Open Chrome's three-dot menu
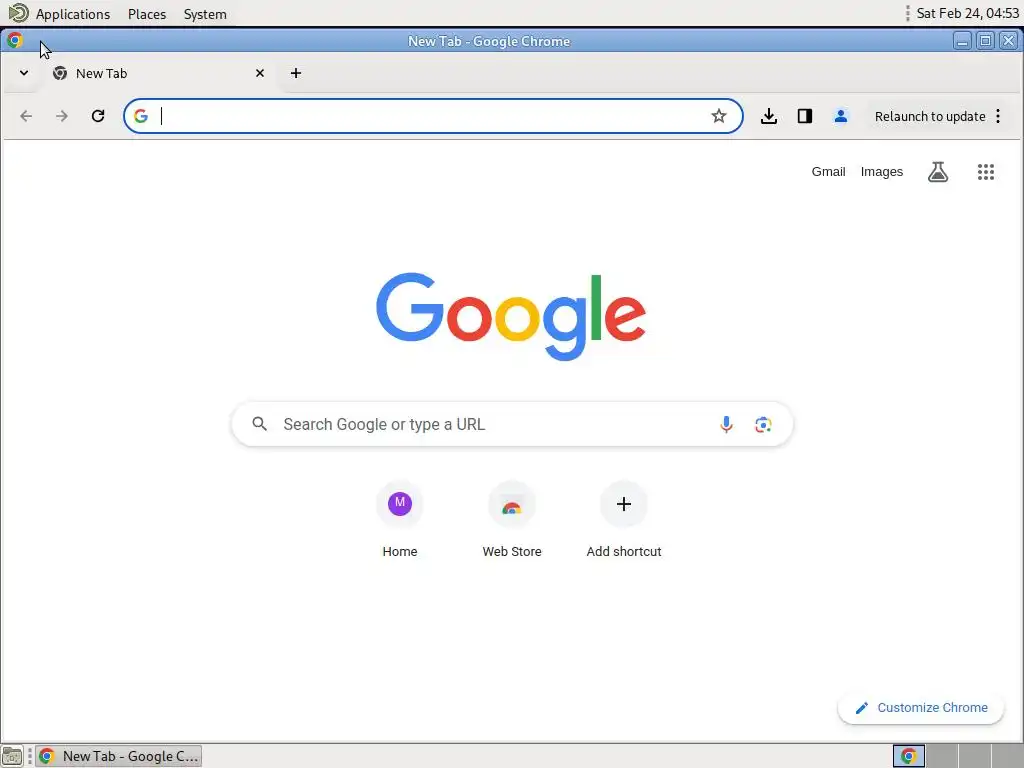This screenshot has height=768, width=1024. 998,116
